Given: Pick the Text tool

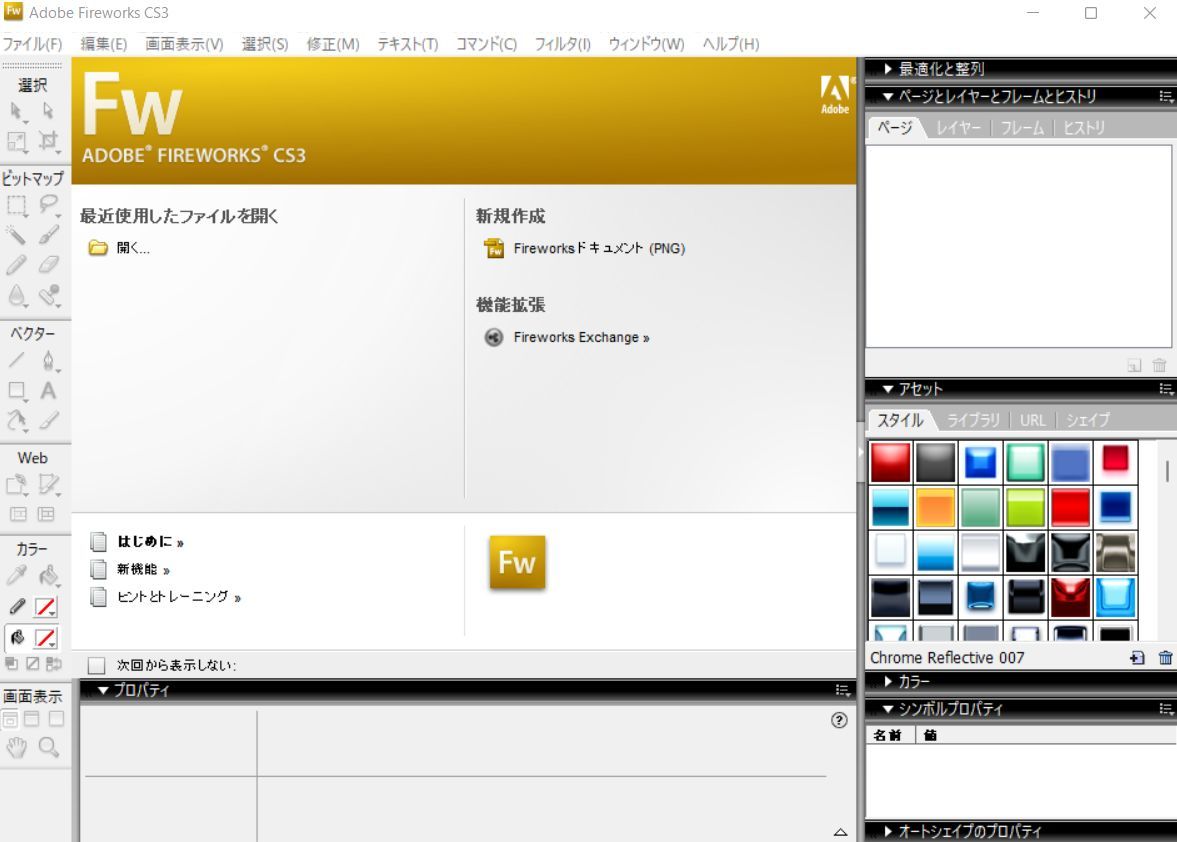Looking at the screenshot, I should click(x=48, y=391).
